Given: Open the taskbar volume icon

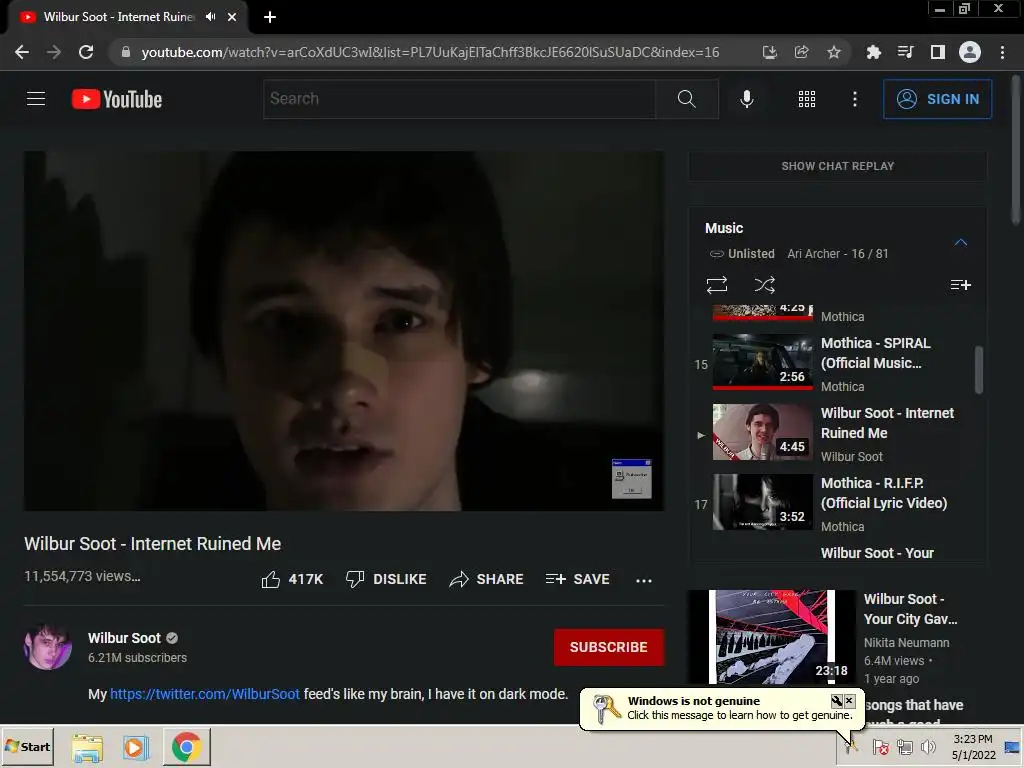Looking at the screenshot, I should pyautogui.click(x=927, y=746).
